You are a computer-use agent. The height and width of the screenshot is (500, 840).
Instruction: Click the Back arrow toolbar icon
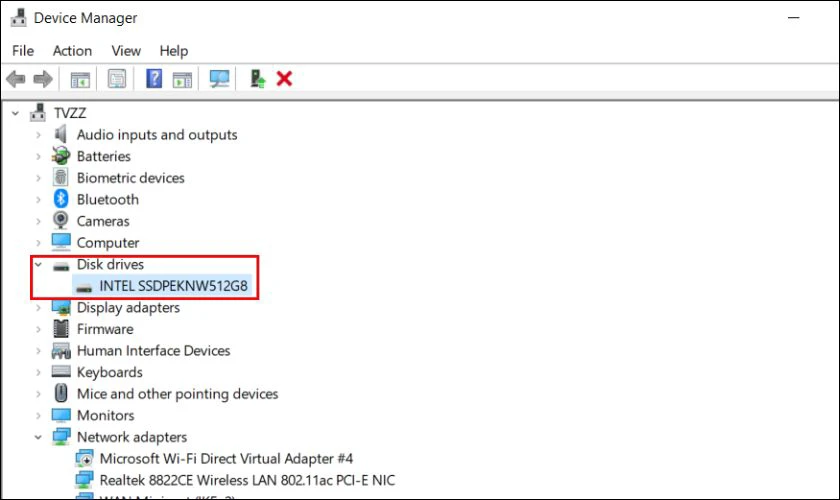(16, 79)
